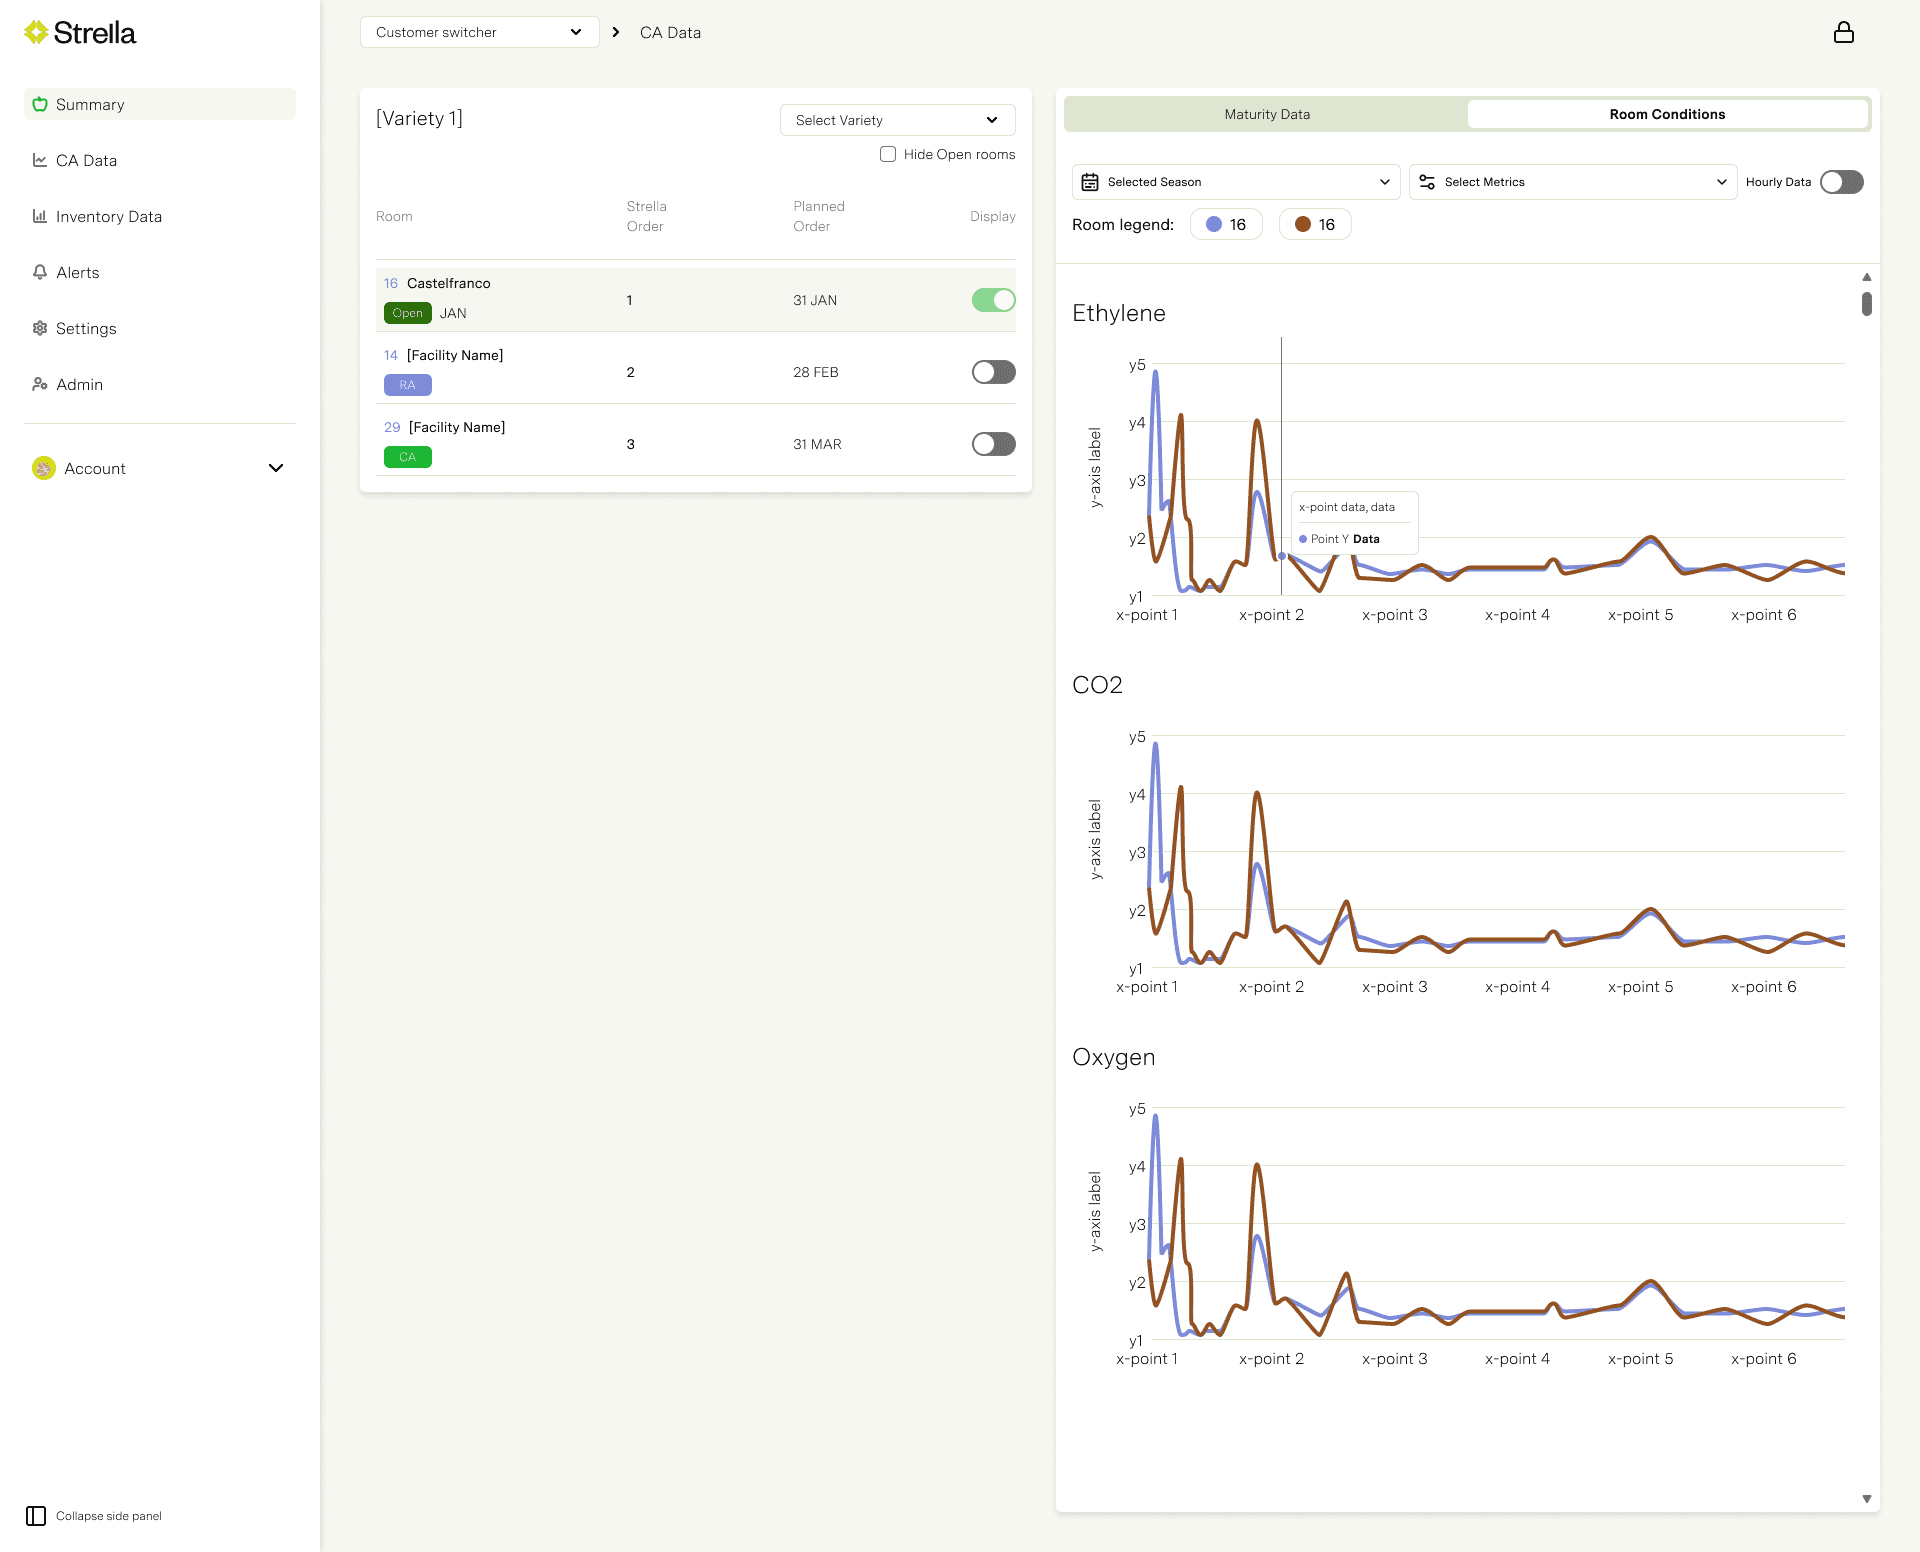Screen dimensions: 1920x1552
Task: Open the Select Variety dropdown
Action: tap(897, 120)
